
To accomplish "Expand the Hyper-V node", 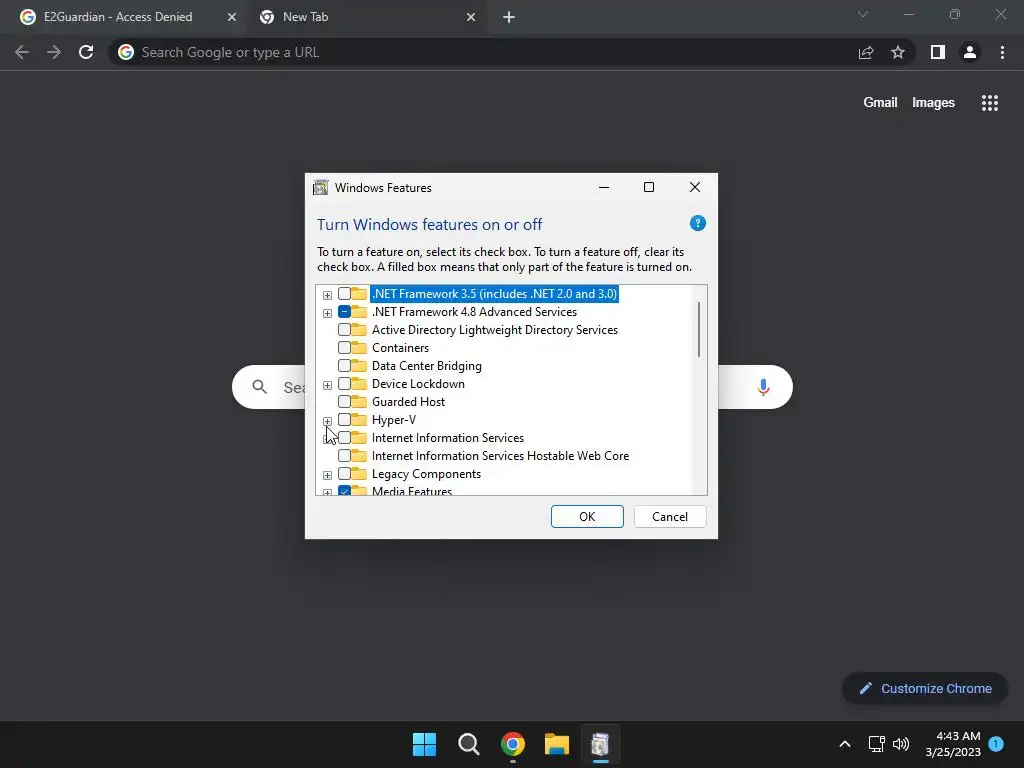I will coord(327,421).
